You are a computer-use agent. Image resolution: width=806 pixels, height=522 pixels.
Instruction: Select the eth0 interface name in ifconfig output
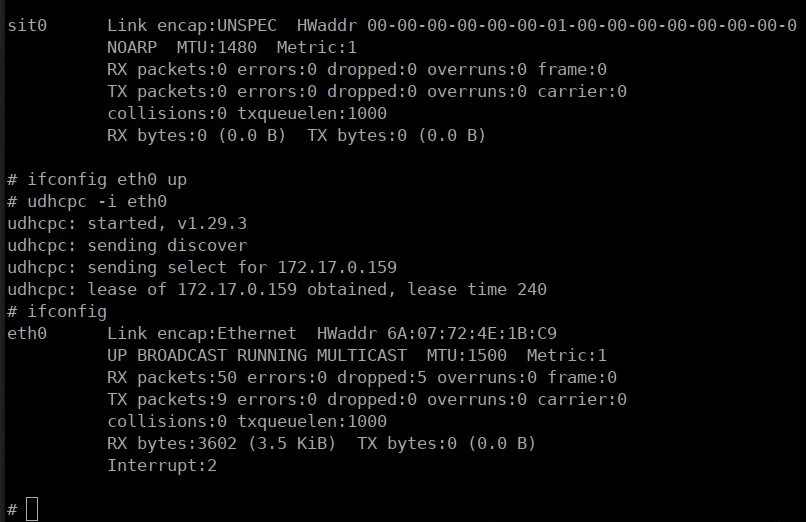[x=27, y=333]
